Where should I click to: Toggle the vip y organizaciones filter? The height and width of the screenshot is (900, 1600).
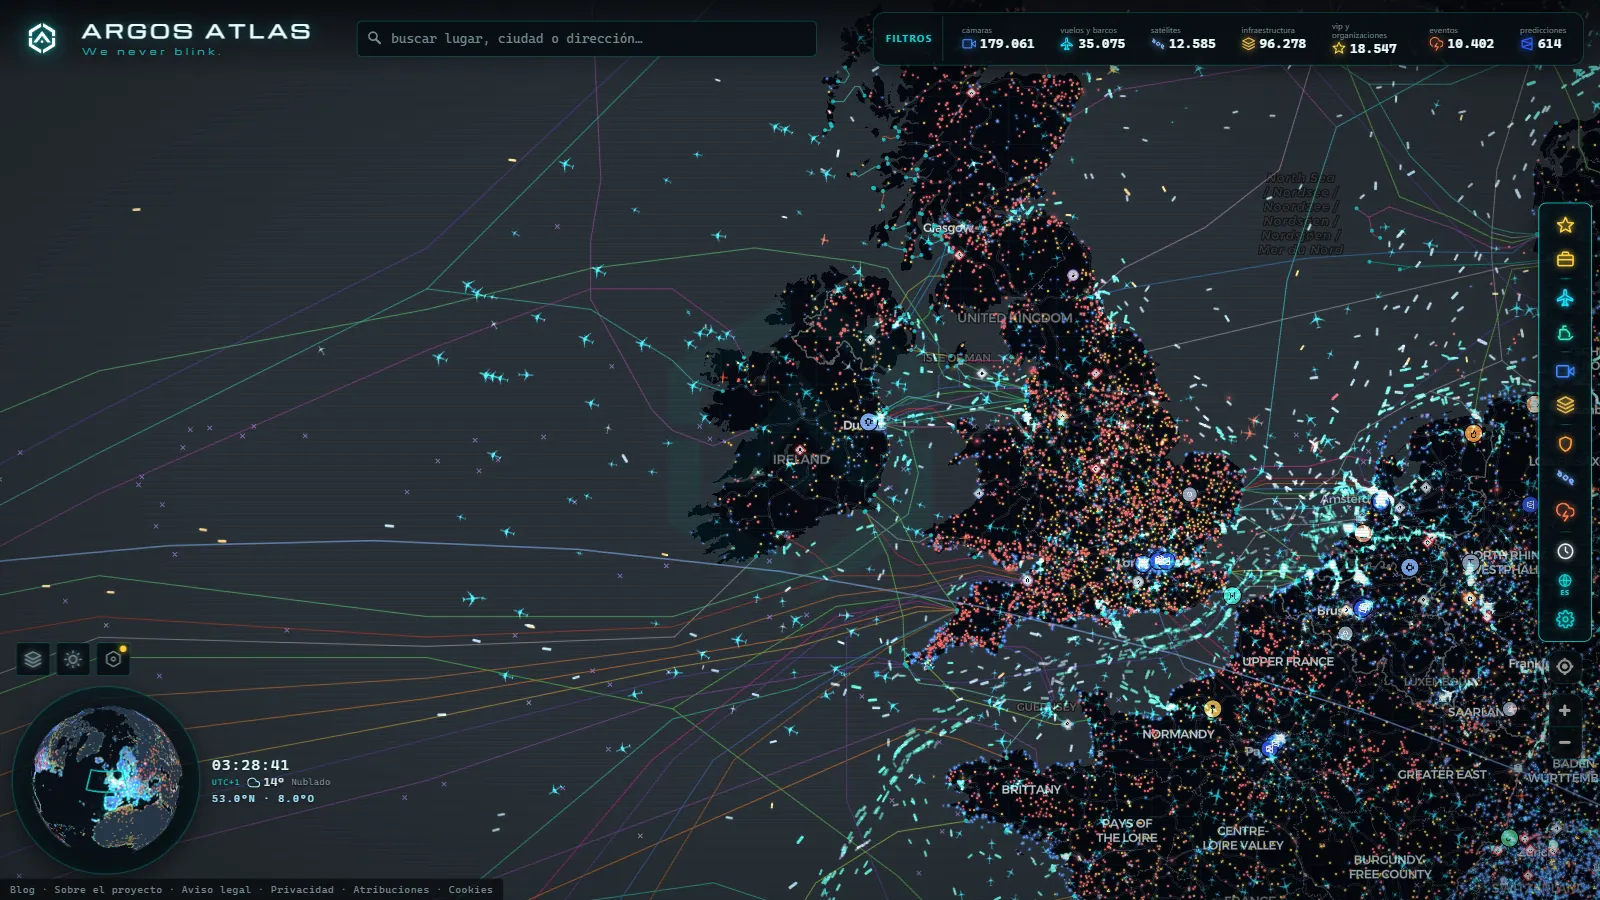coord(1364,39)
